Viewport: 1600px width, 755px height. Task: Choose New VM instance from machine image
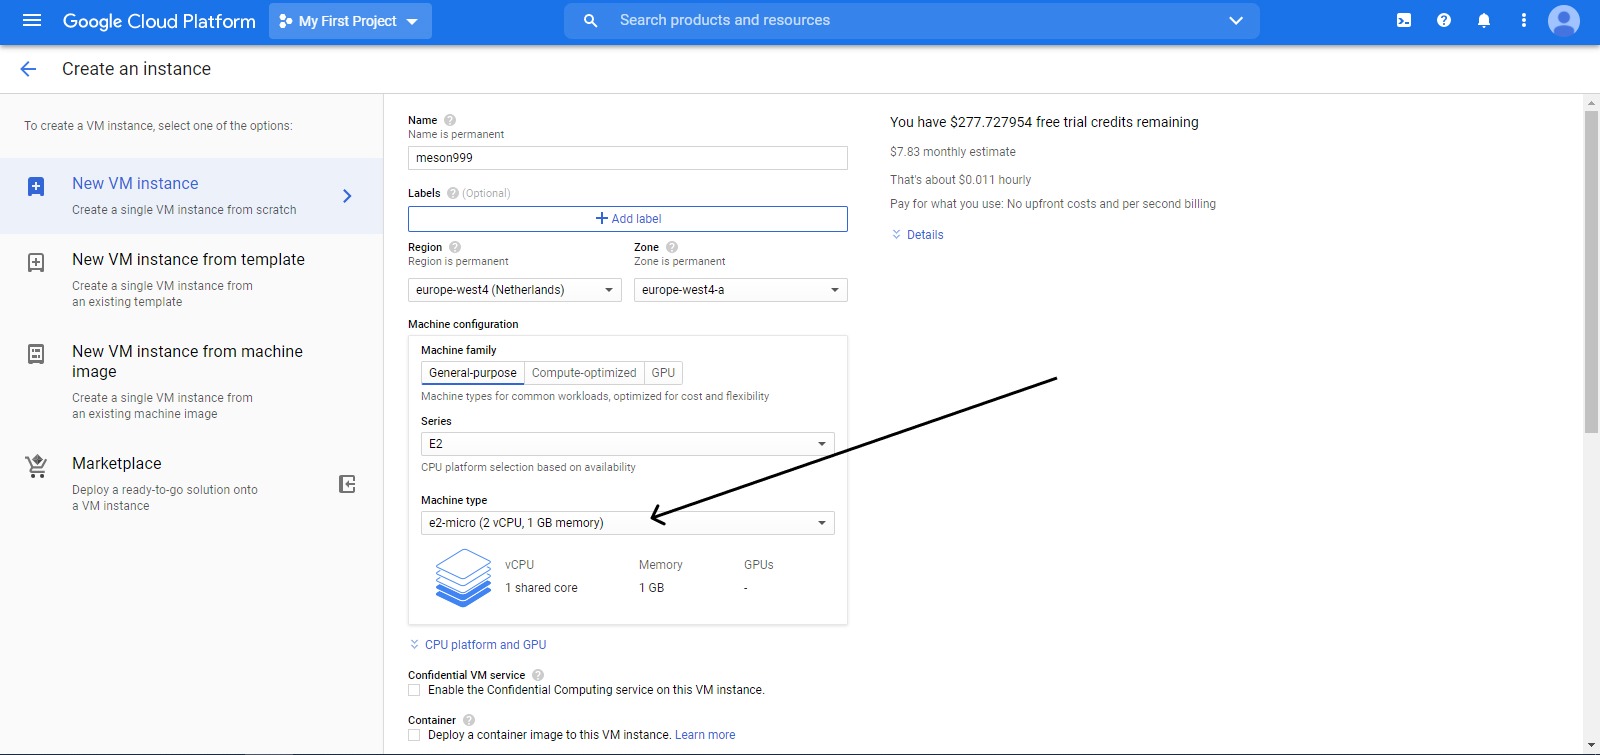[191, 382]
